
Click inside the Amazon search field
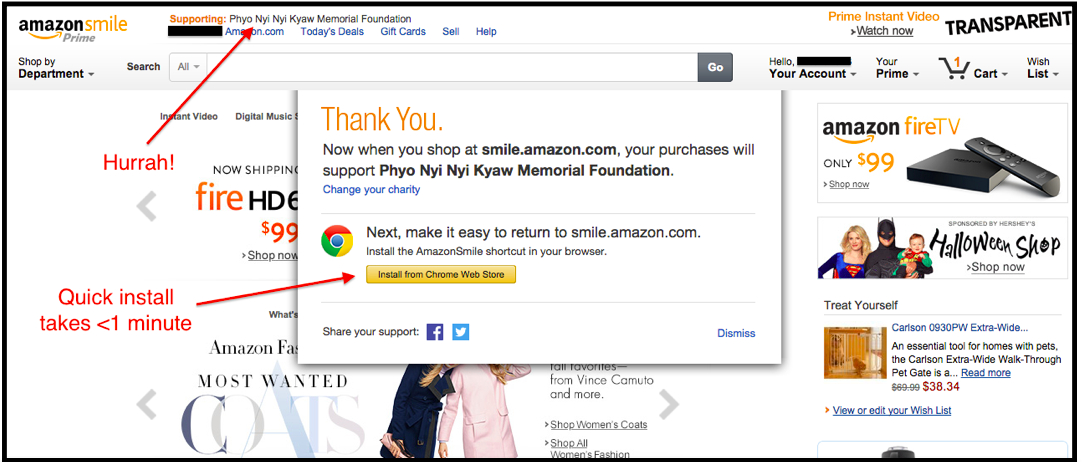(x=452, y=67)
